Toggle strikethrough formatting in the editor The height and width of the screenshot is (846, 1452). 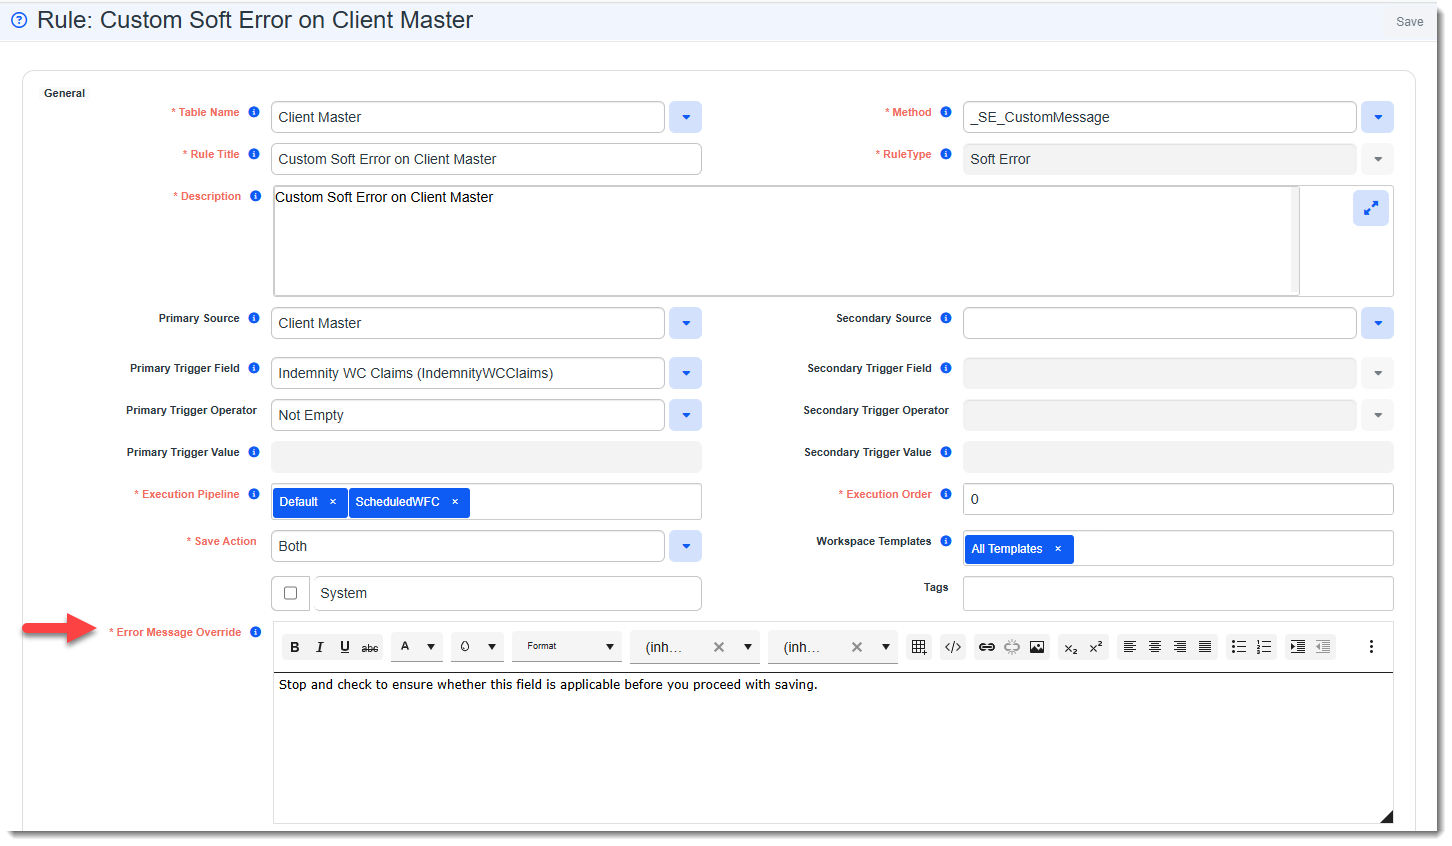coord(370,647)
